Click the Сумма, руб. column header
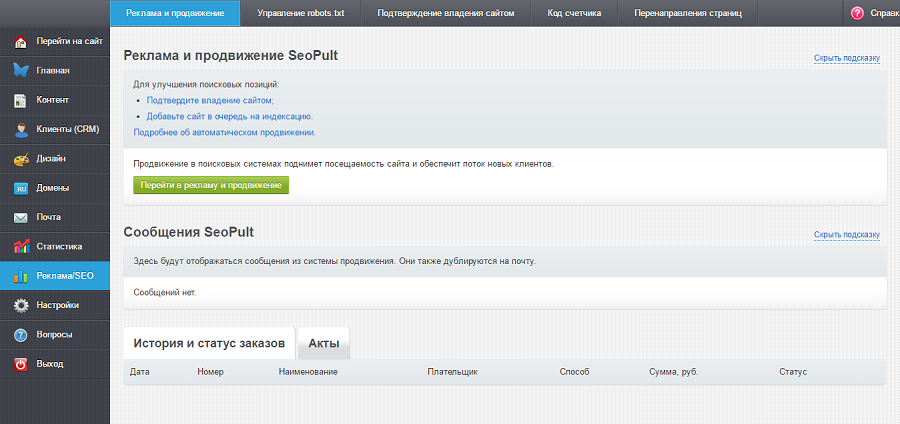The height and width of the screenshot is (424, 900). 673,372
